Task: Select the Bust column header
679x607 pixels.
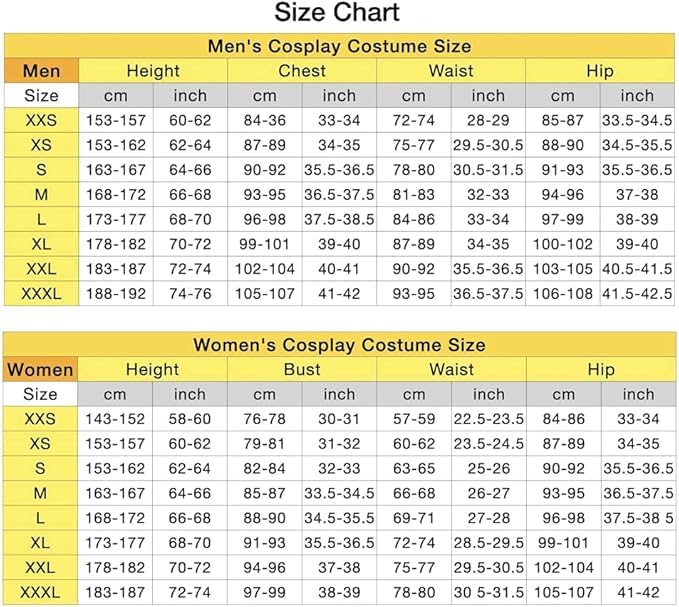Action: tap(302, 370)
